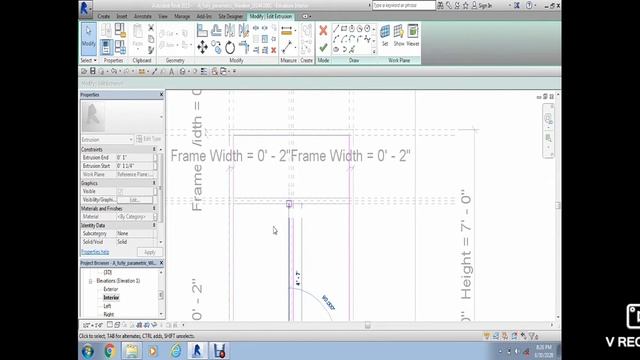This screenshot has height=360, width=640.
Task: Click the Save icon in quick access toolbar
Action: click(x=93, y=71)
